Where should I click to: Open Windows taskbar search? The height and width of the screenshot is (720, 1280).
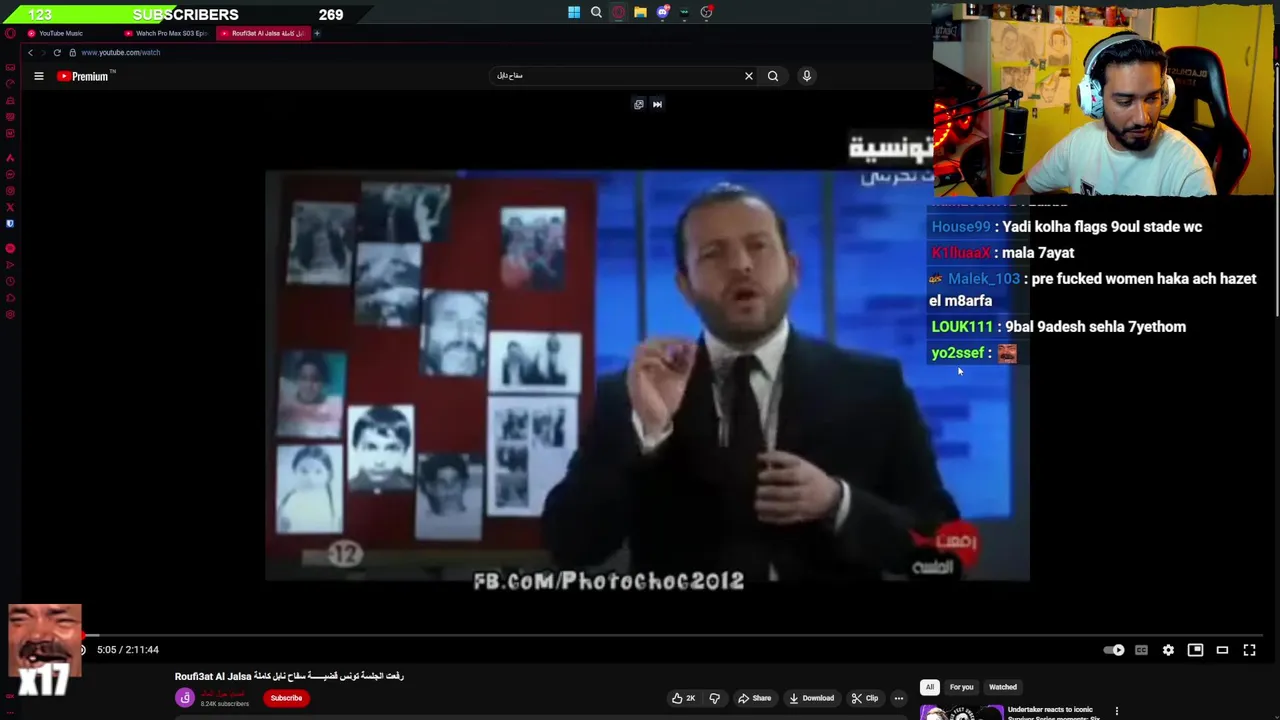coord(596,13)
